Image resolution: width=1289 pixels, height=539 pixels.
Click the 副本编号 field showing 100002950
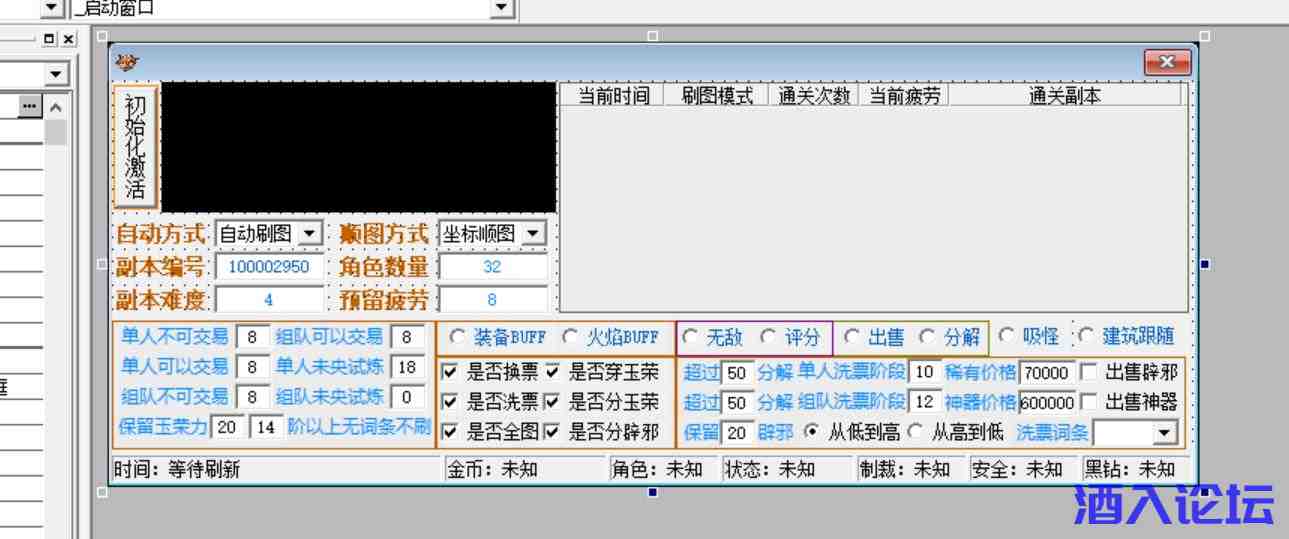268,267
